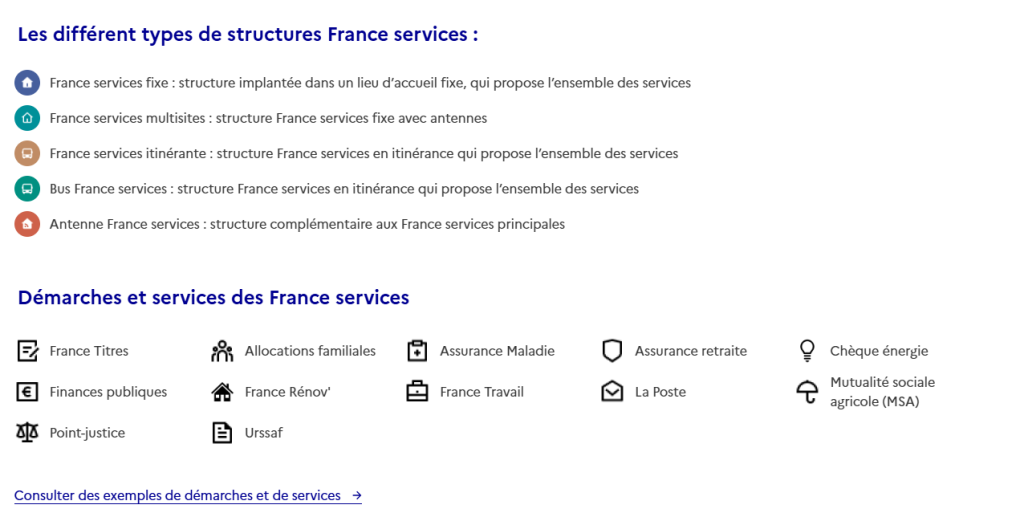Click the Assurance retraite shield icon
Screen dimensions: 1024x517
click(x=612, y=351)
